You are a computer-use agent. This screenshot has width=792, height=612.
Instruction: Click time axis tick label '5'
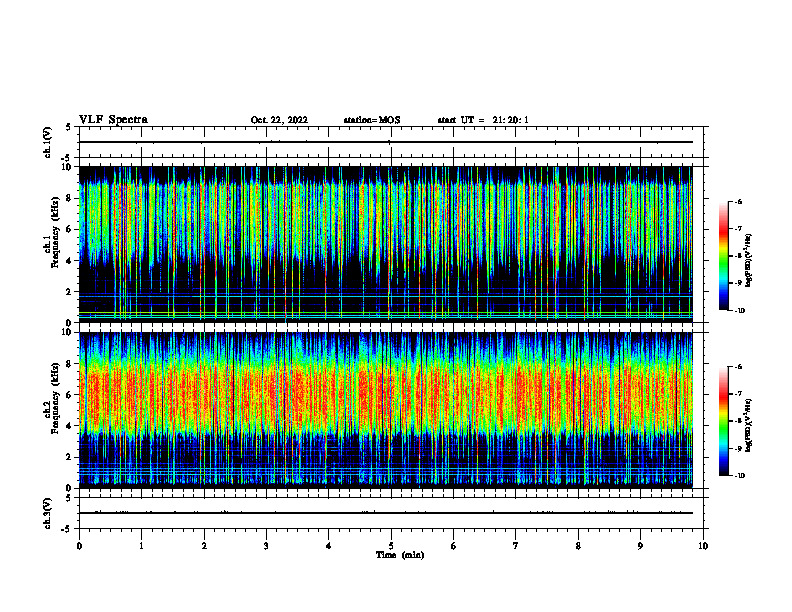click(x=391, y=546)
